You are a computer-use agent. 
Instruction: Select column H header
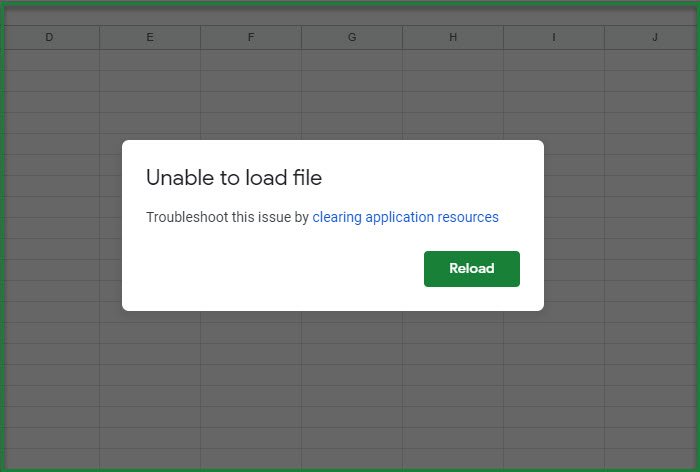pyautogui.click(x=453, y=38)
